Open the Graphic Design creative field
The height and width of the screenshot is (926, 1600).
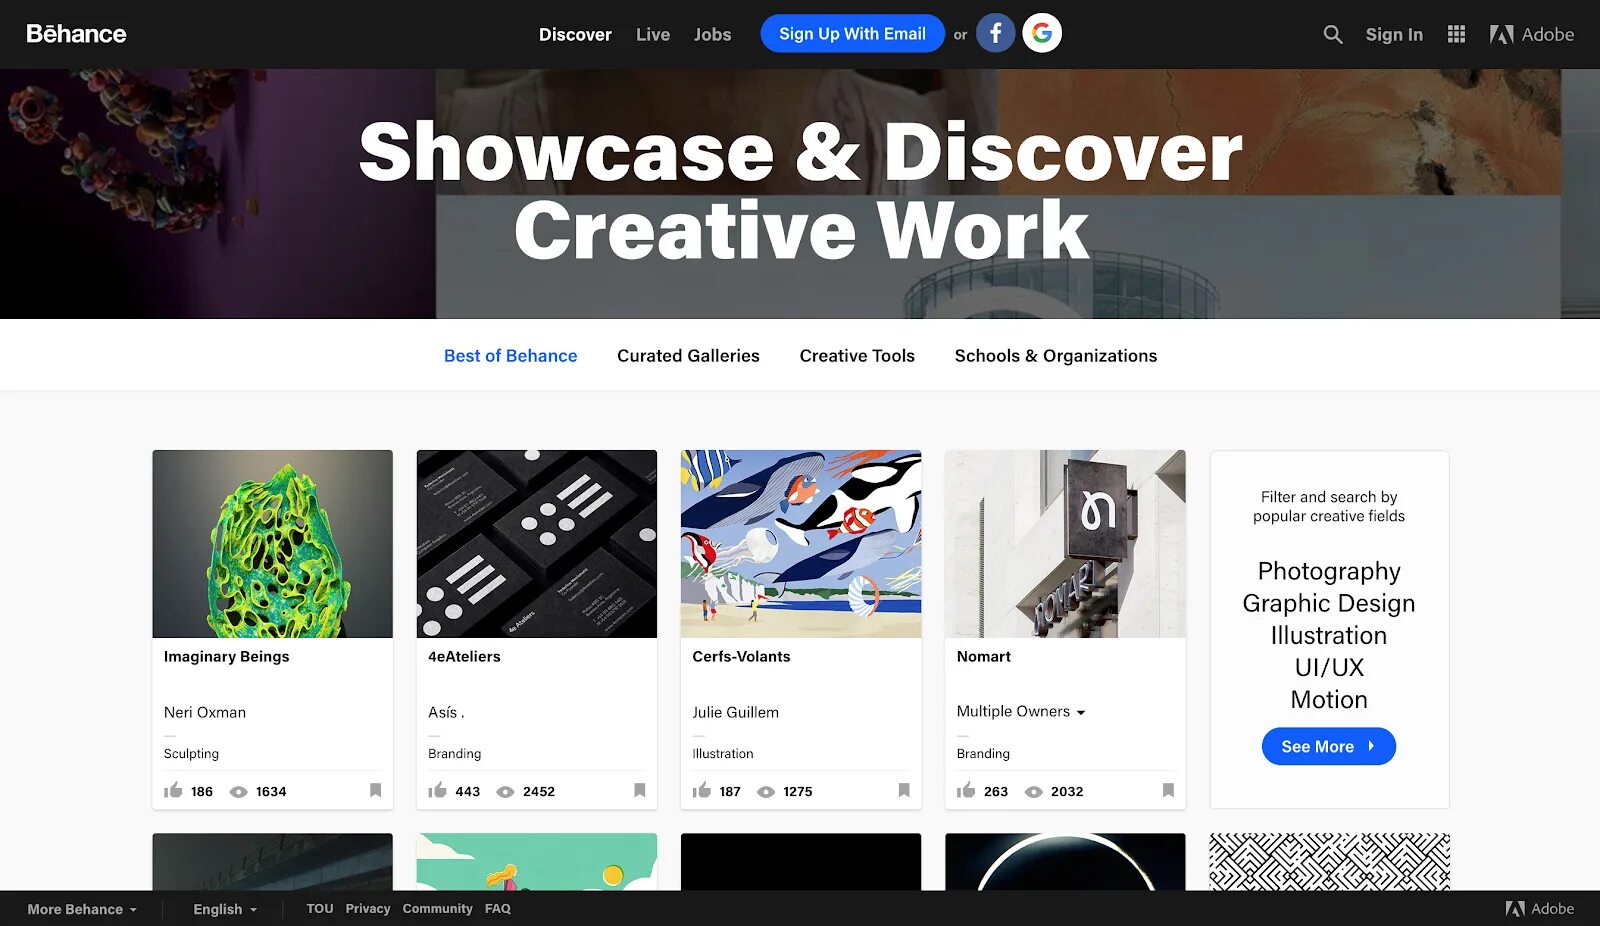tap(1329, 603)
